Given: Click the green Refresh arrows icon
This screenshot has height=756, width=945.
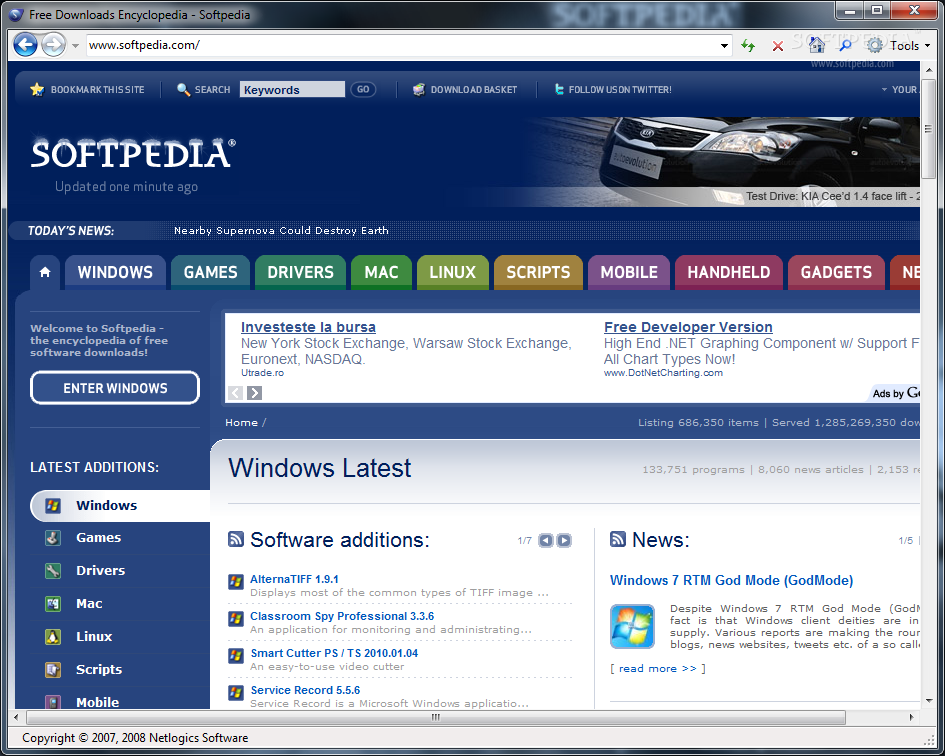Looking at the screenshot, I should (748, 46).
